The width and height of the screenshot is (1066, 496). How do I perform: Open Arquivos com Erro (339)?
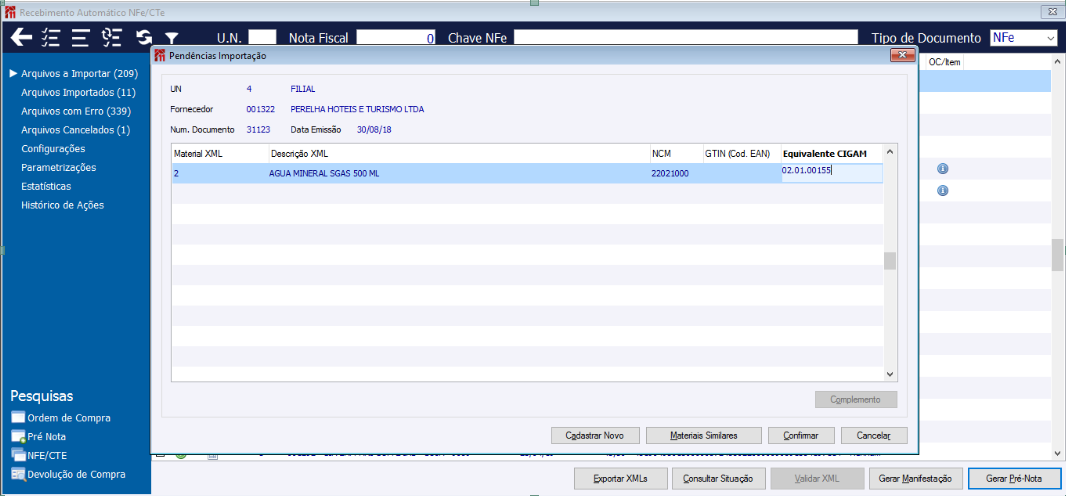tap(76, 111)
